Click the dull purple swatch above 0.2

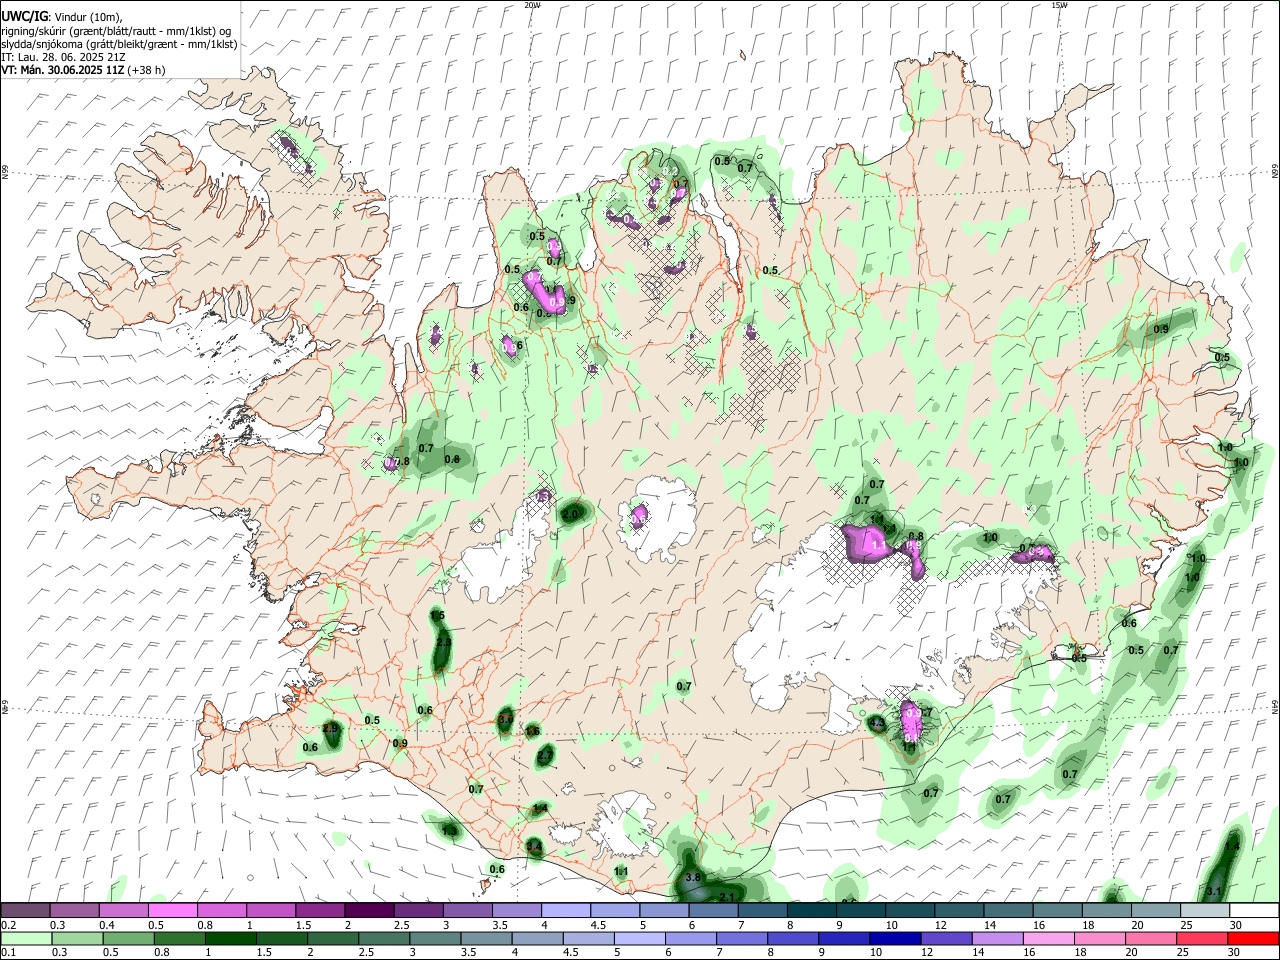25,911
